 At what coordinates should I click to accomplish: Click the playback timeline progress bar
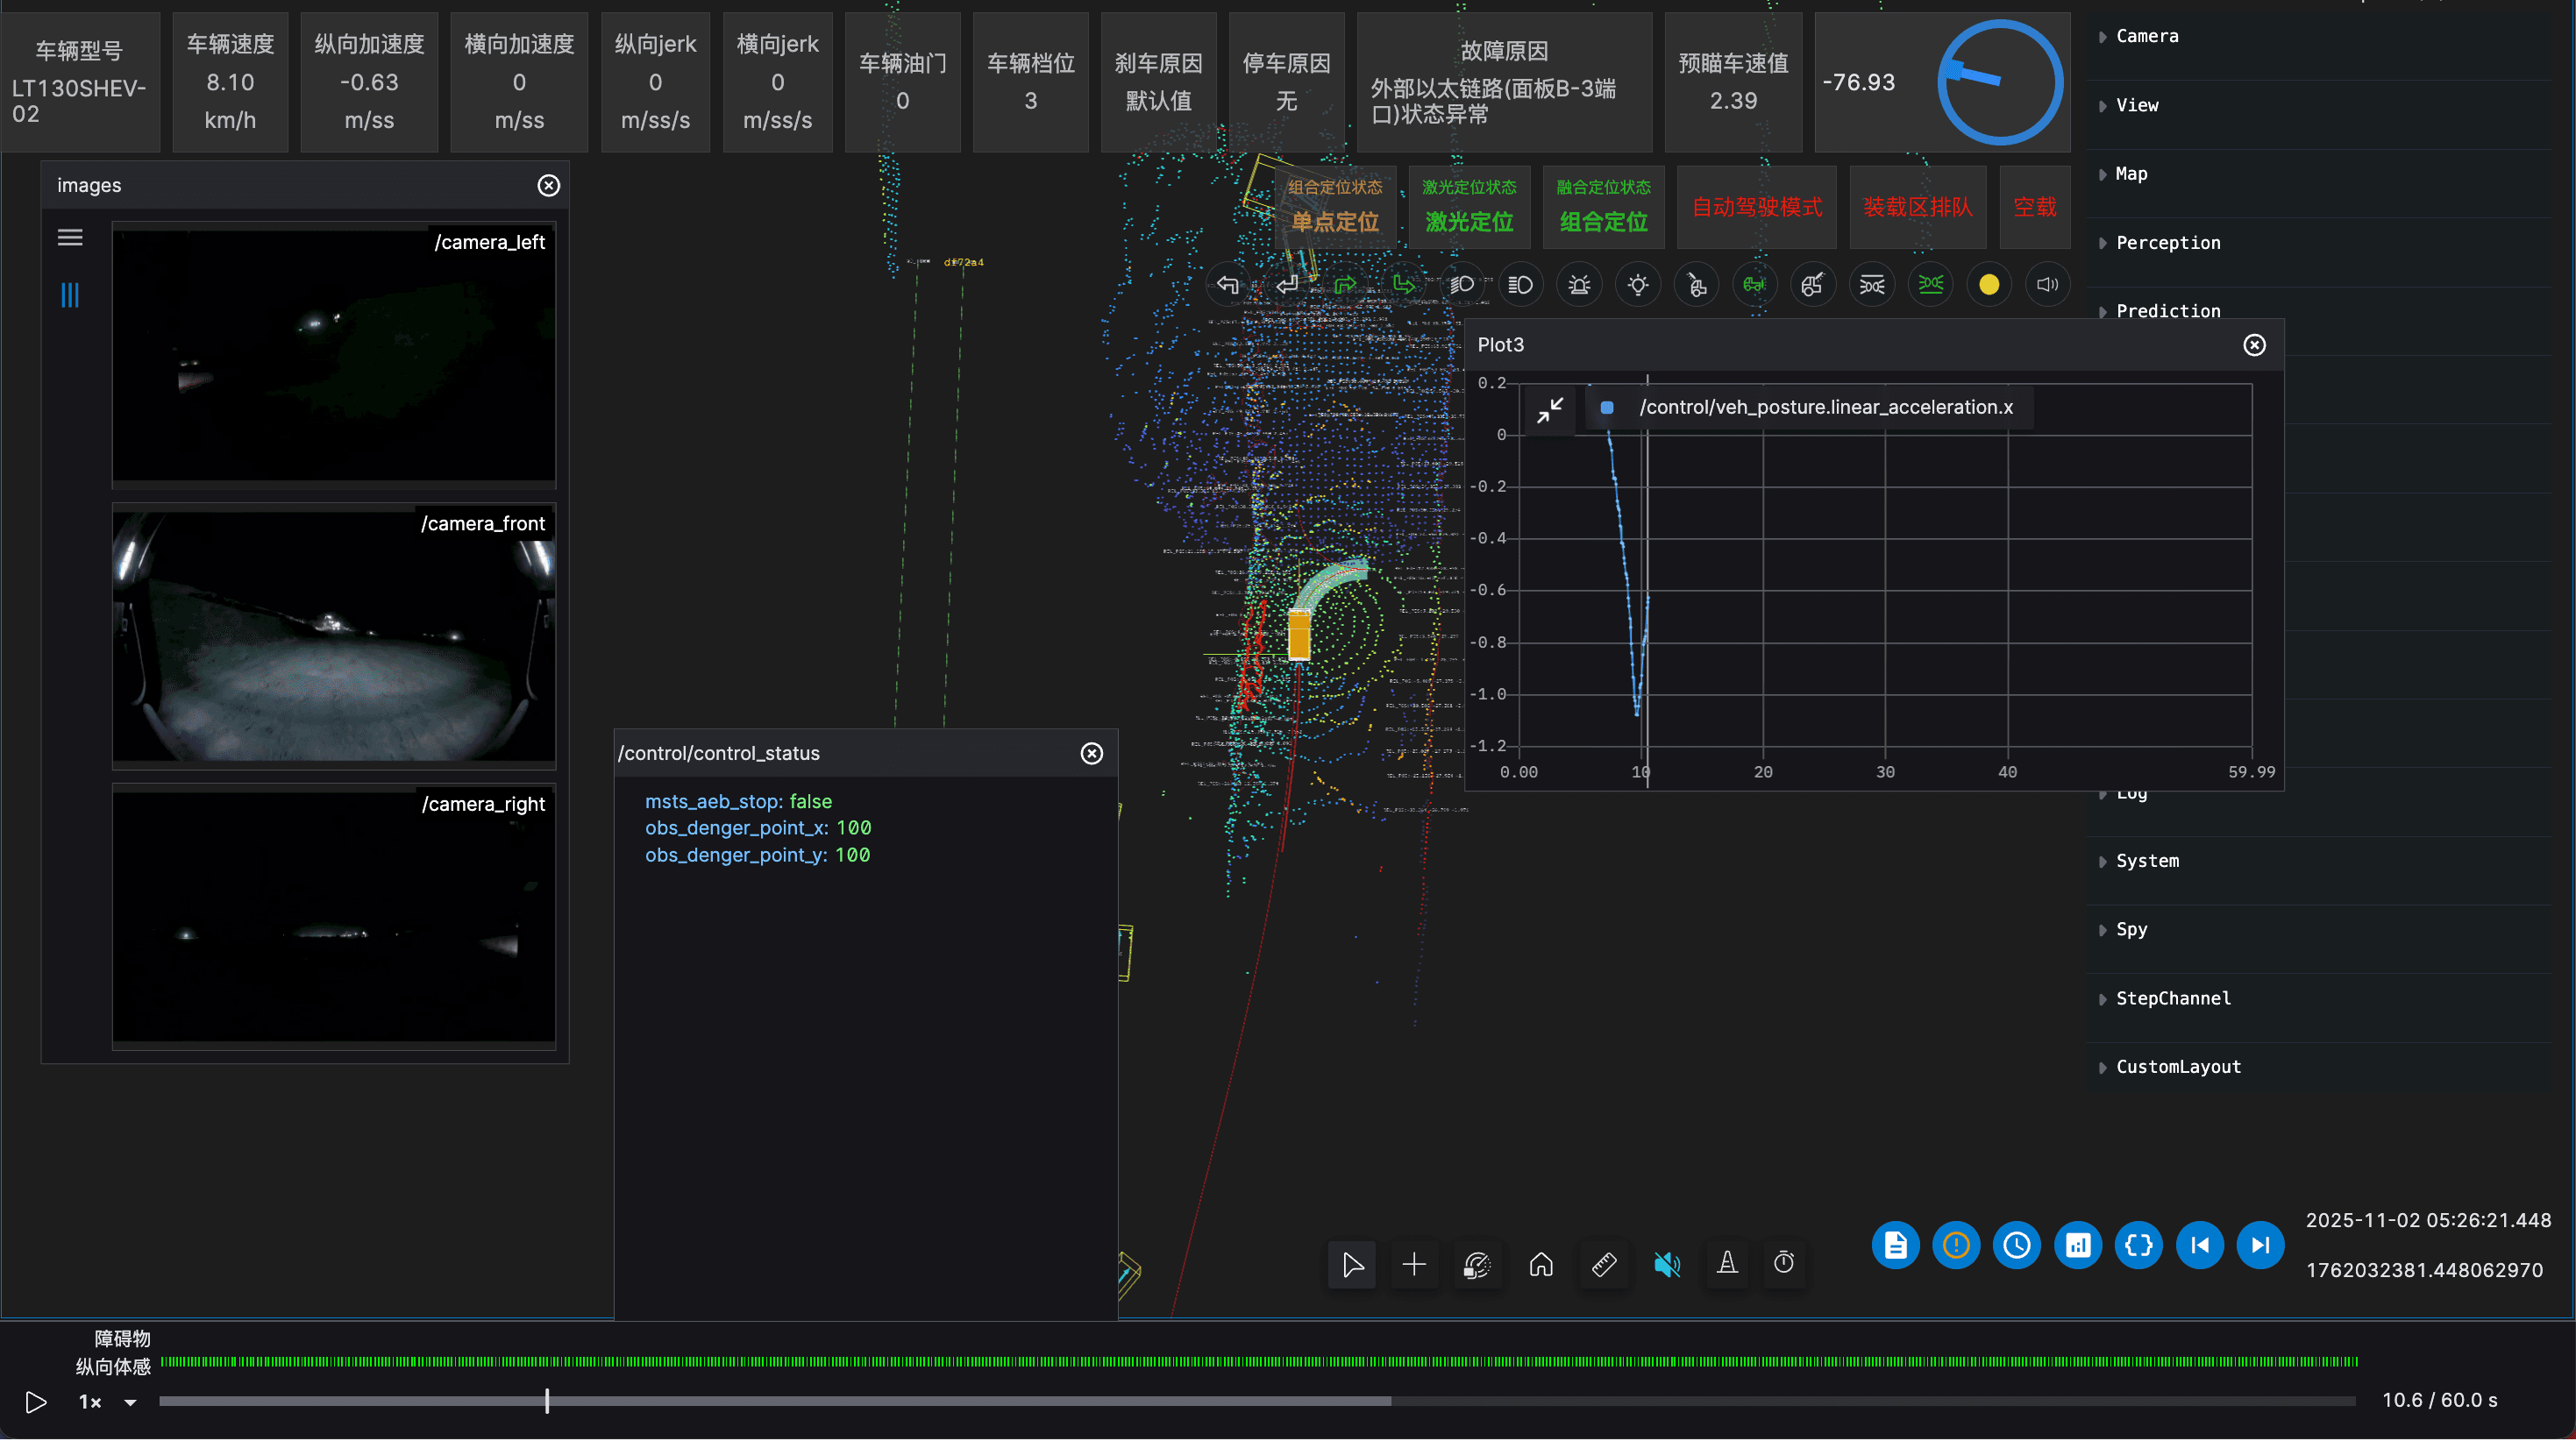coord(1257,1402)
